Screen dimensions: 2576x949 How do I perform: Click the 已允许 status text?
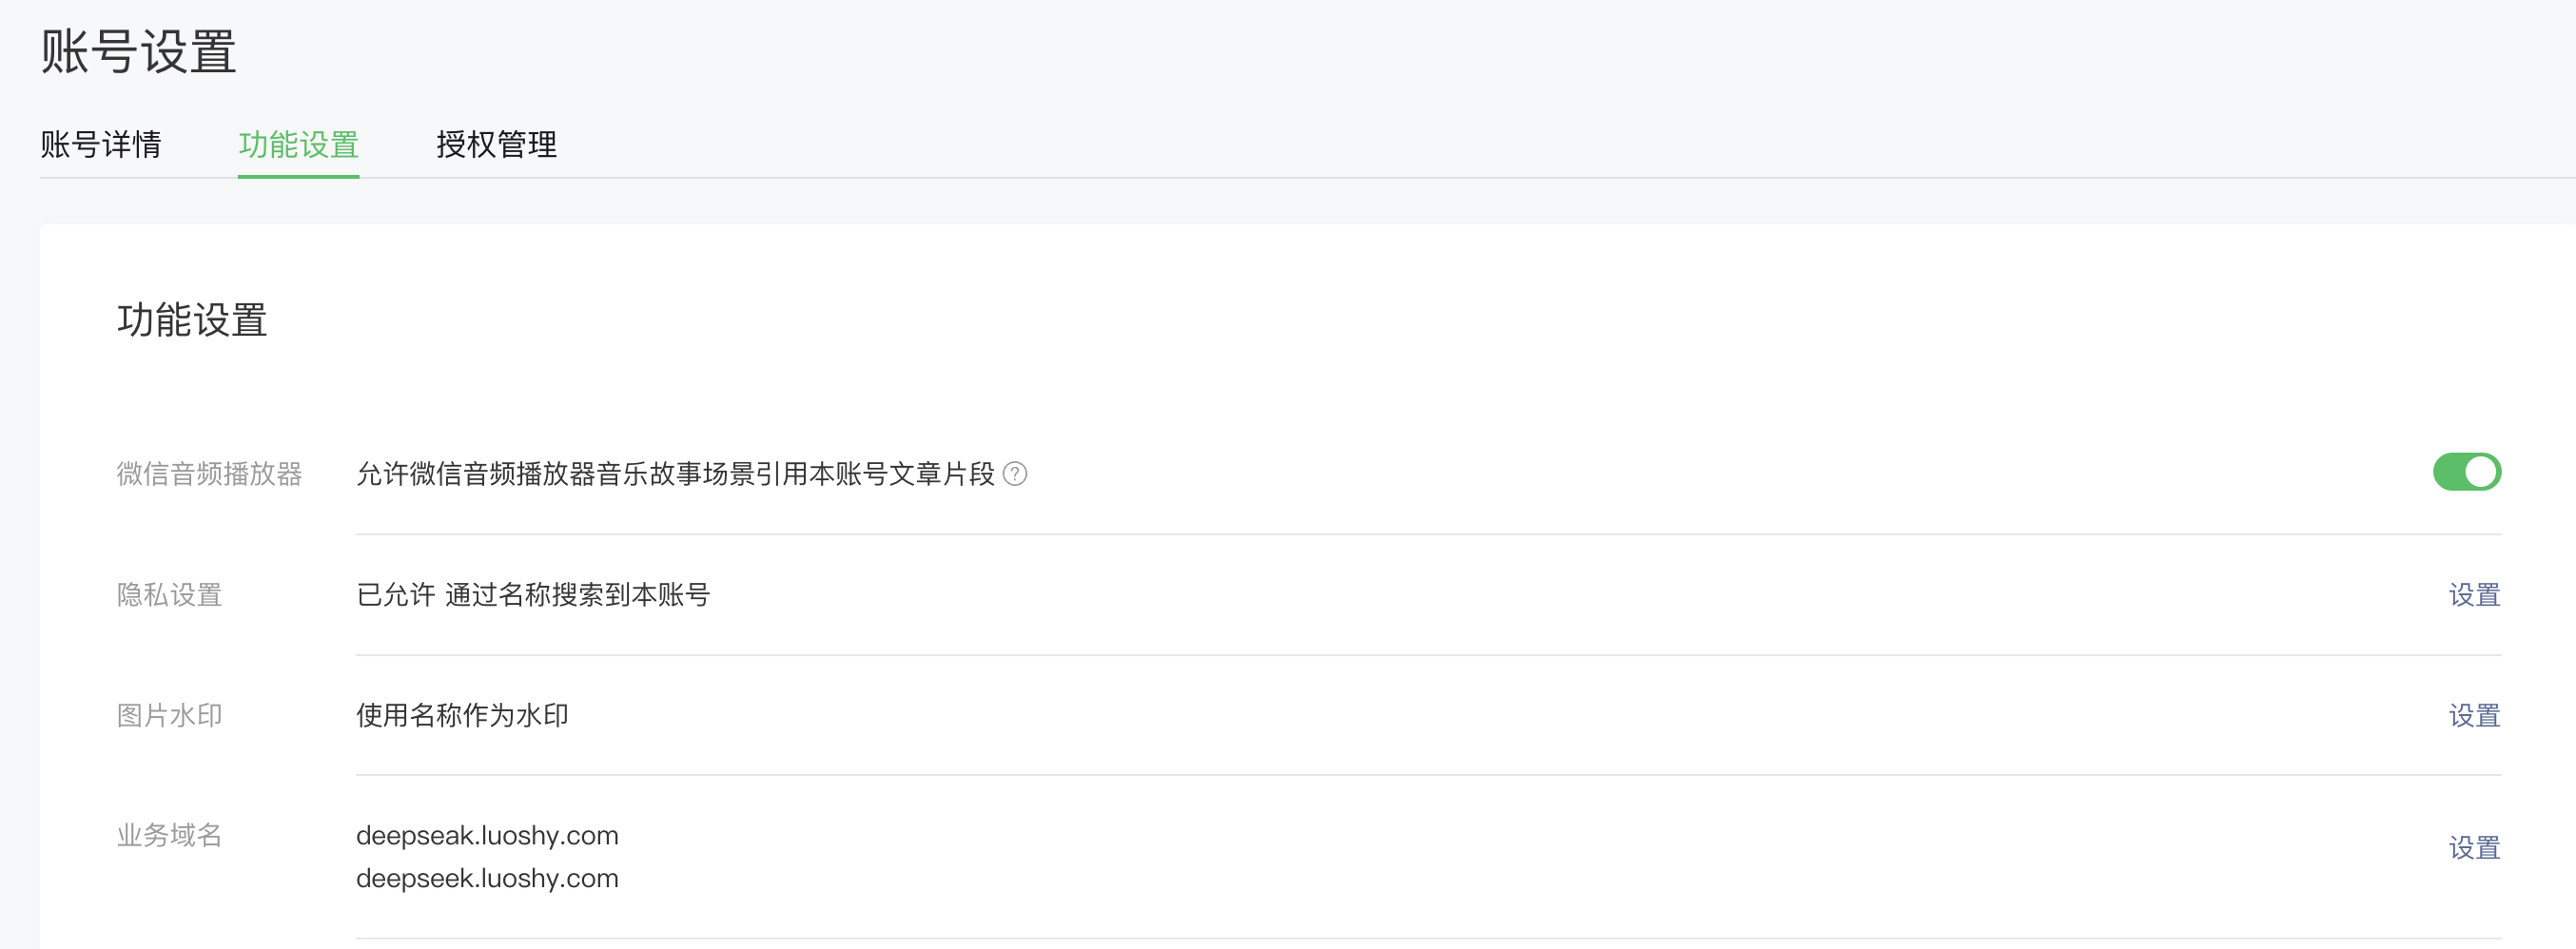click(396, 595)
